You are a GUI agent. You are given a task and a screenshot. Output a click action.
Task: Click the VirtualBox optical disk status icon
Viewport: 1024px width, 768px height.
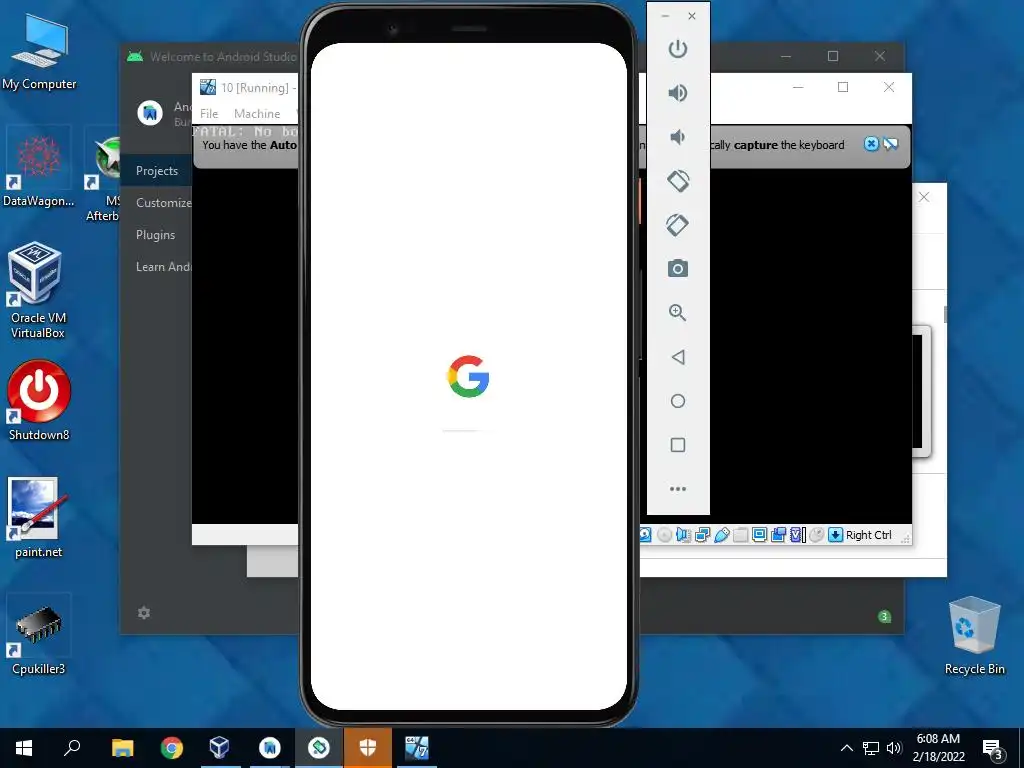[664, 536]
